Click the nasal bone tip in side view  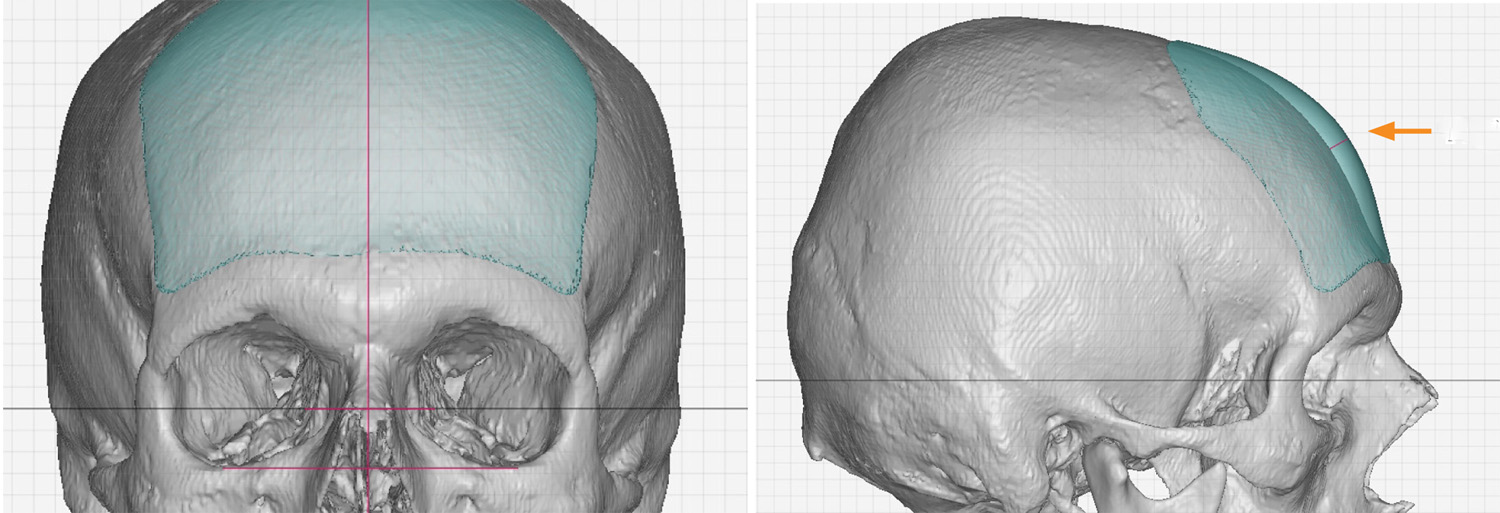pyautogui.click(x=1428, y=385)
